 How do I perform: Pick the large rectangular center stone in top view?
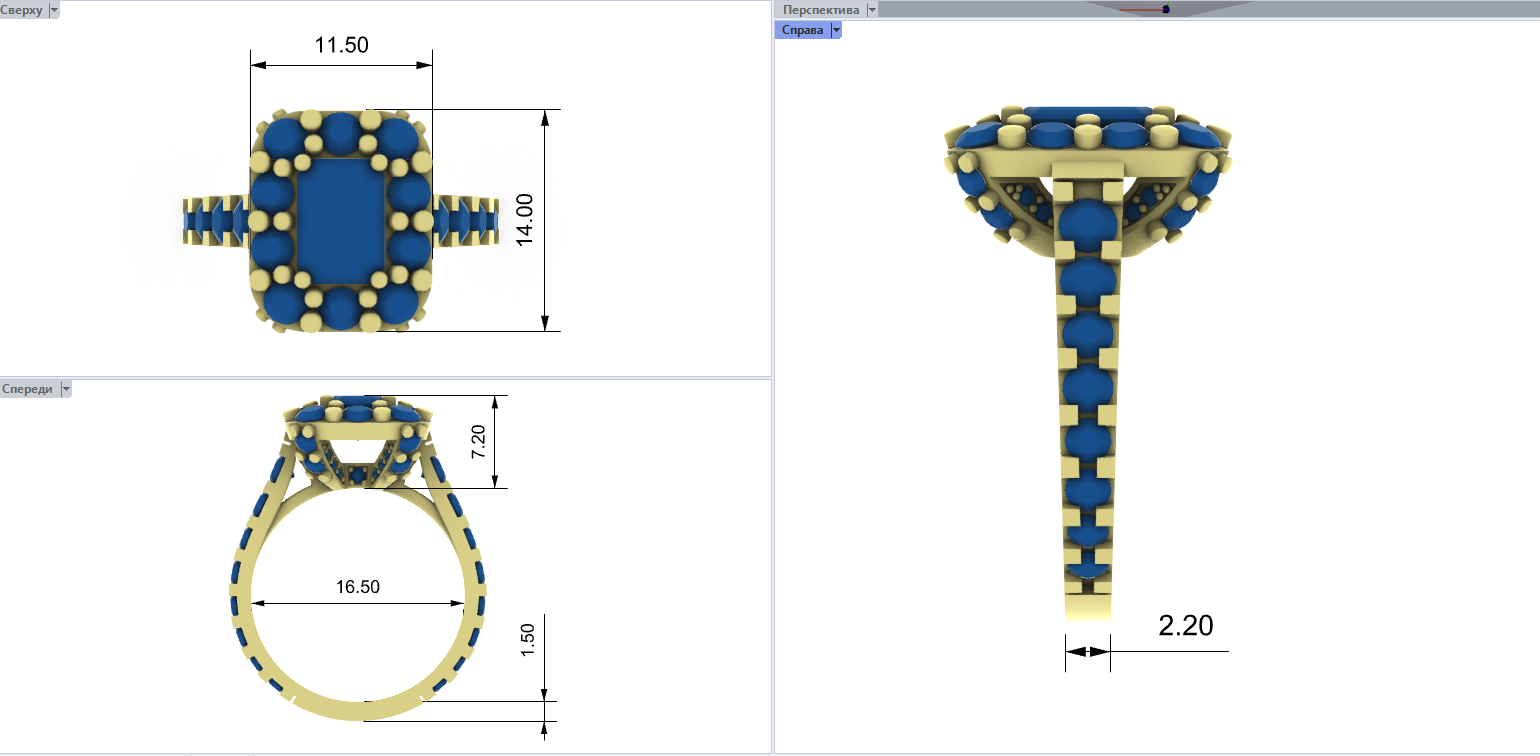pos(340,220)
